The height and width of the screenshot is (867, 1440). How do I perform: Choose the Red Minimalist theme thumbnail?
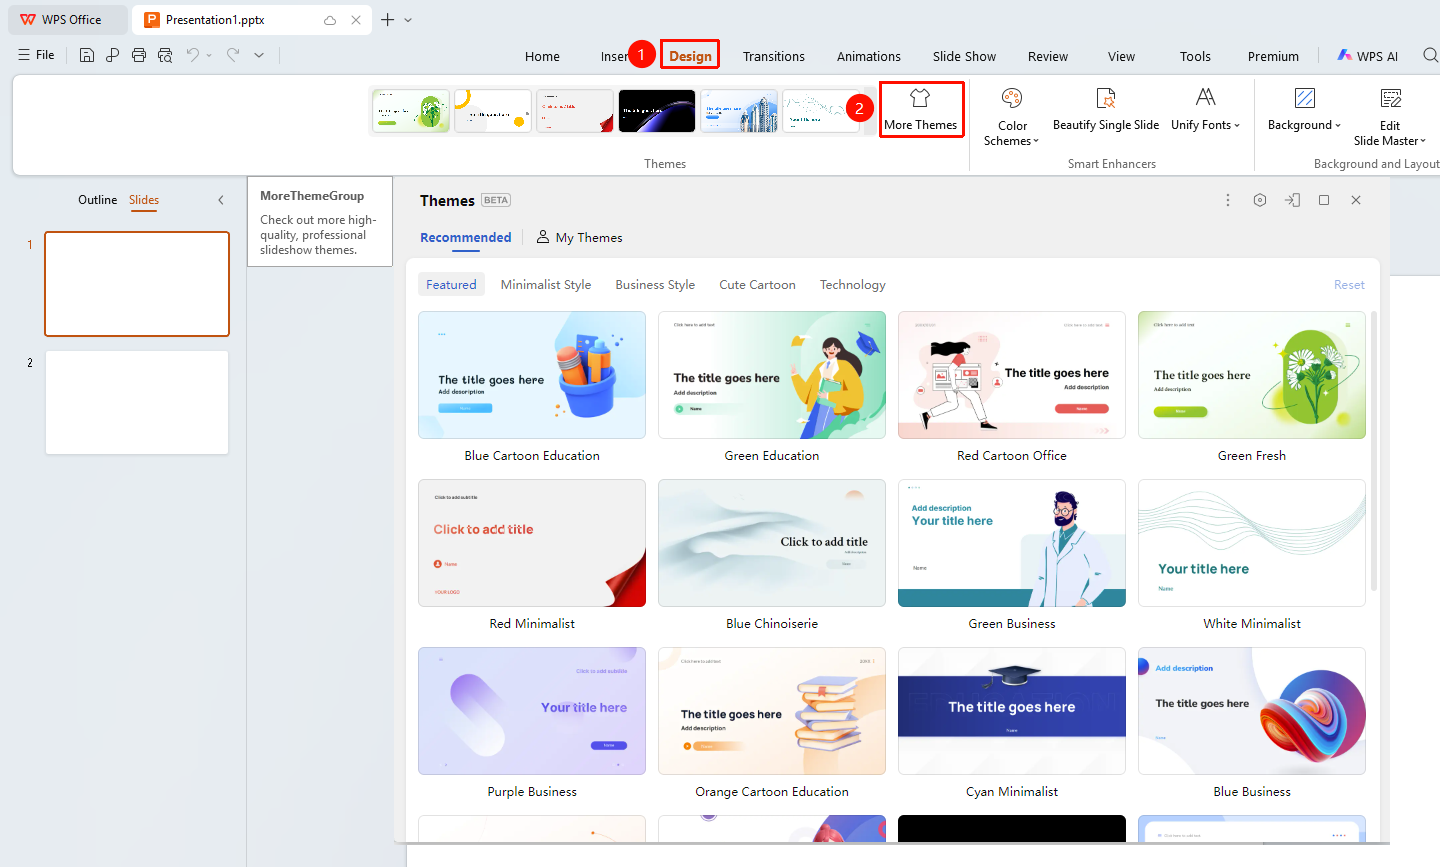532,543
